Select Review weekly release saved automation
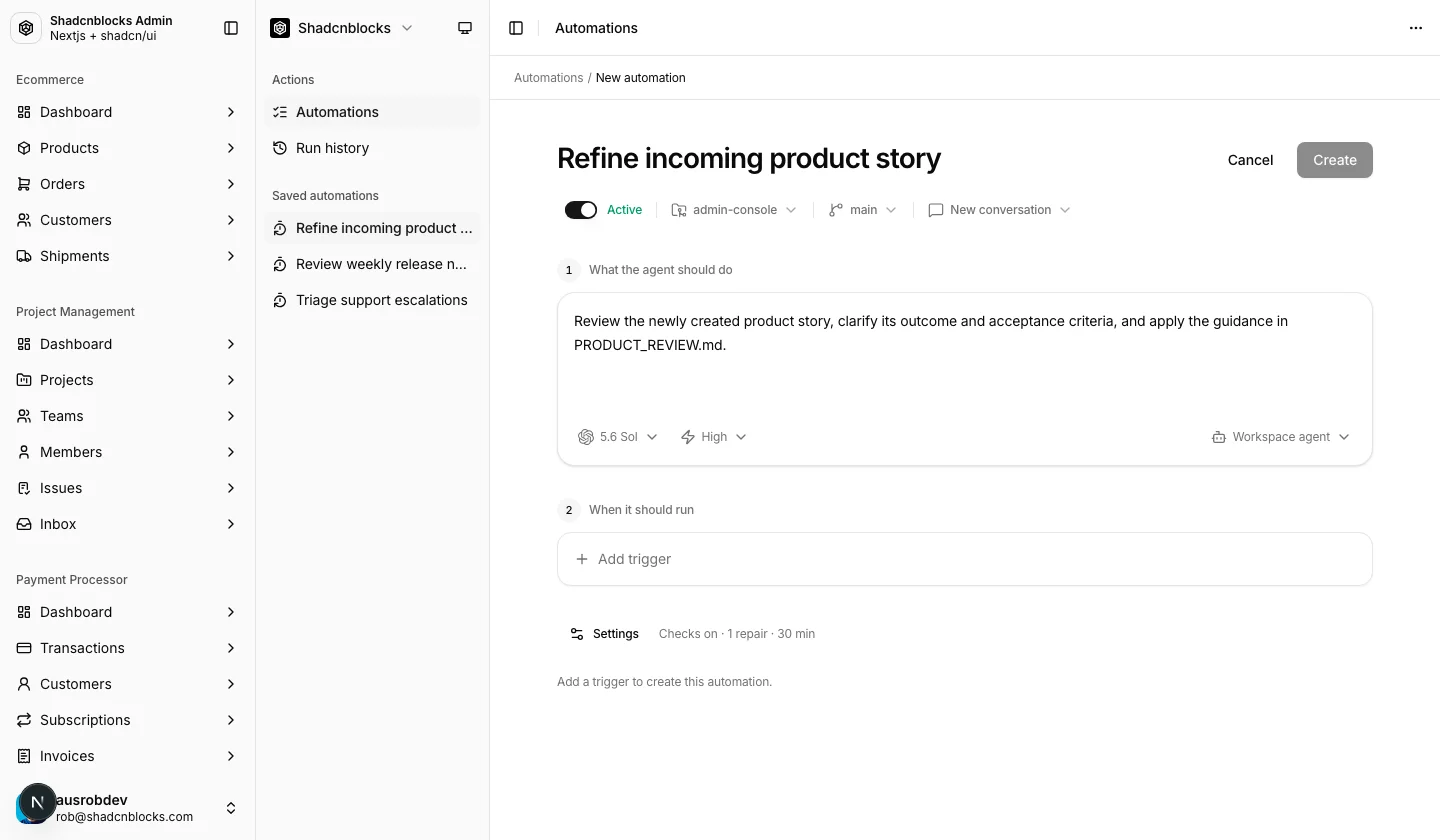This screenshot has height=840, width=1440. tap(372, 264)
